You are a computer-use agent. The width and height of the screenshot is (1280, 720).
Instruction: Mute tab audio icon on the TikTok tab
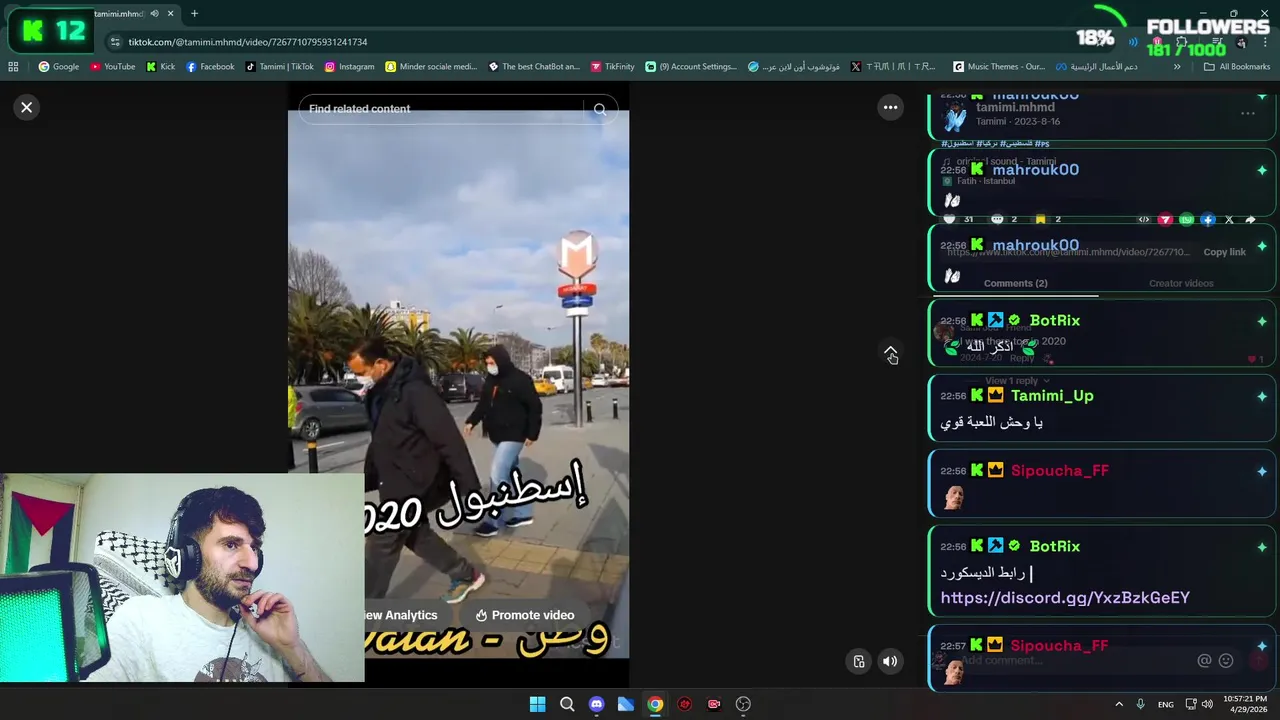tap(154, 14)
